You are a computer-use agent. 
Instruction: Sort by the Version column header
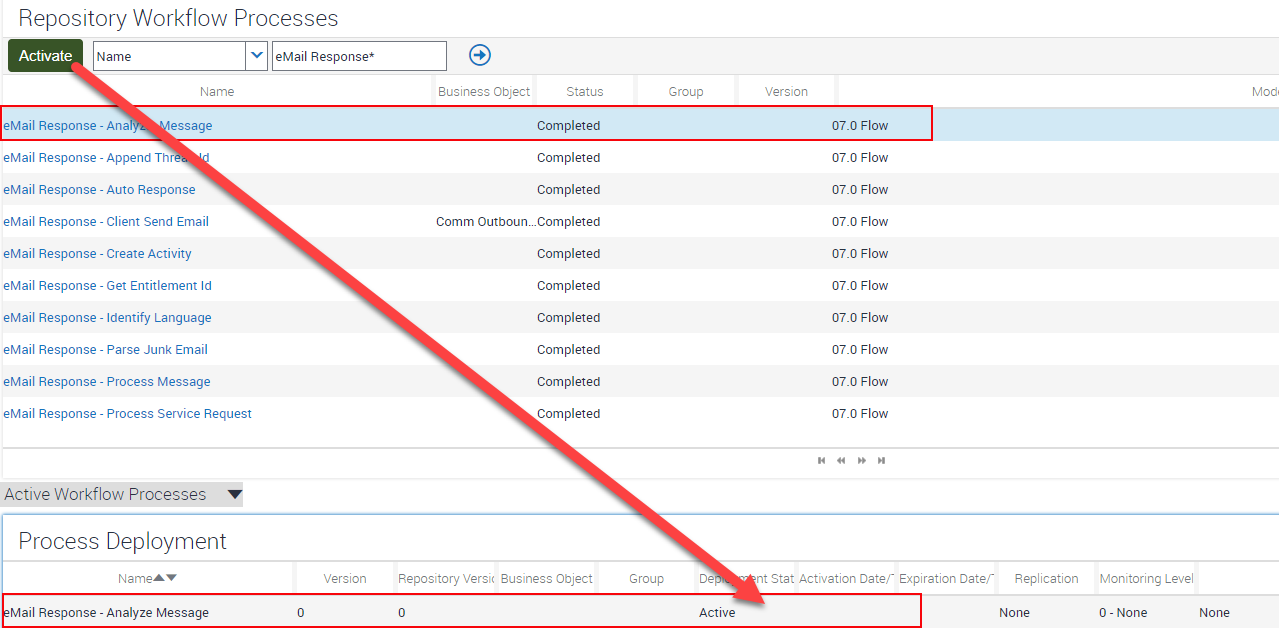tap(786, 91)
